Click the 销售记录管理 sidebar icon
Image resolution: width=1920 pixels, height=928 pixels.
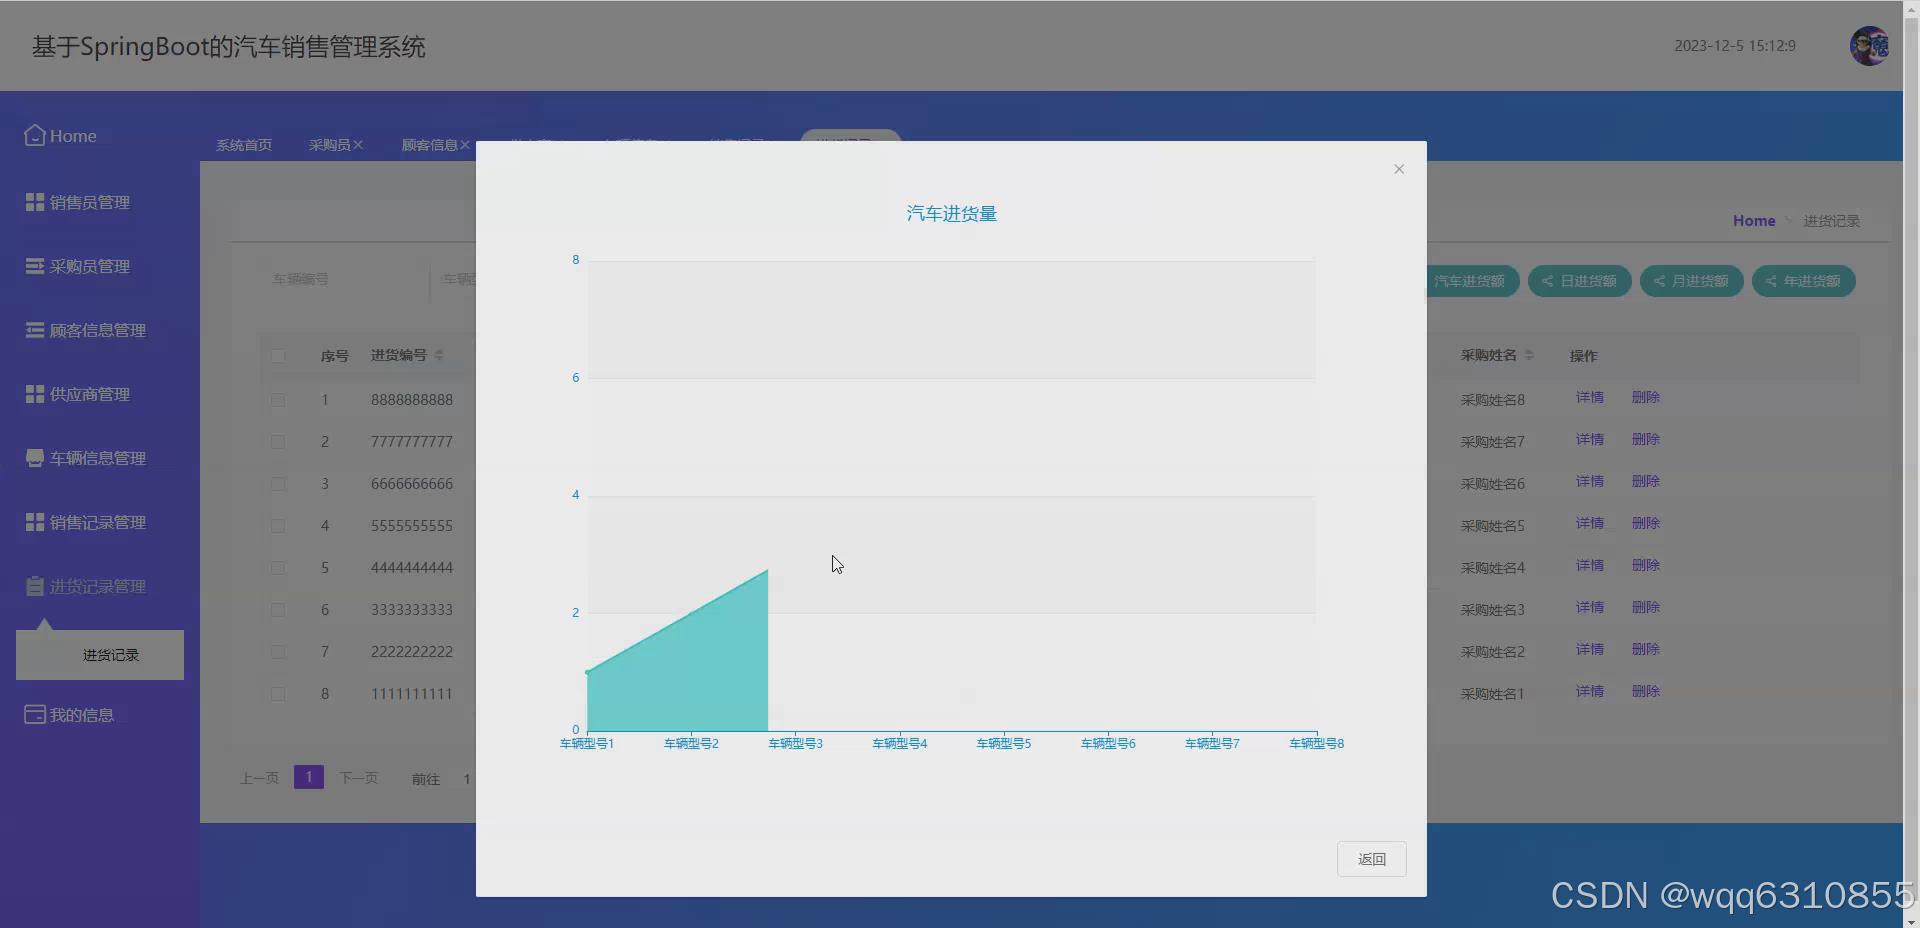[35, 522]
